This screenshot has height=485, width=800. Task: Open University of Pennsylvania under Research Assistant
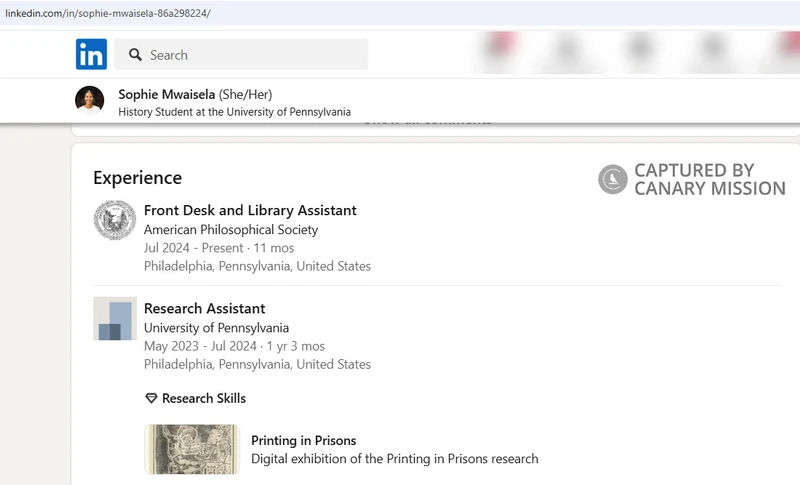click(216, 328)
